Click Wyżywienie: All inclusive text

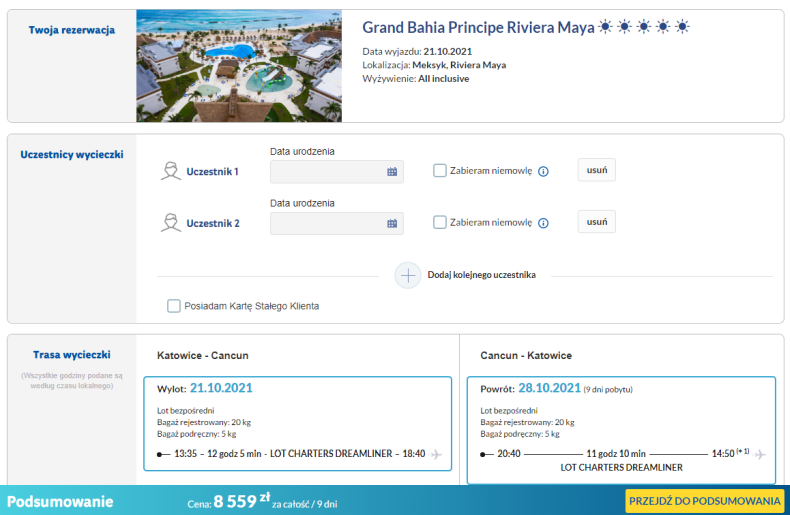coord(416,79)
